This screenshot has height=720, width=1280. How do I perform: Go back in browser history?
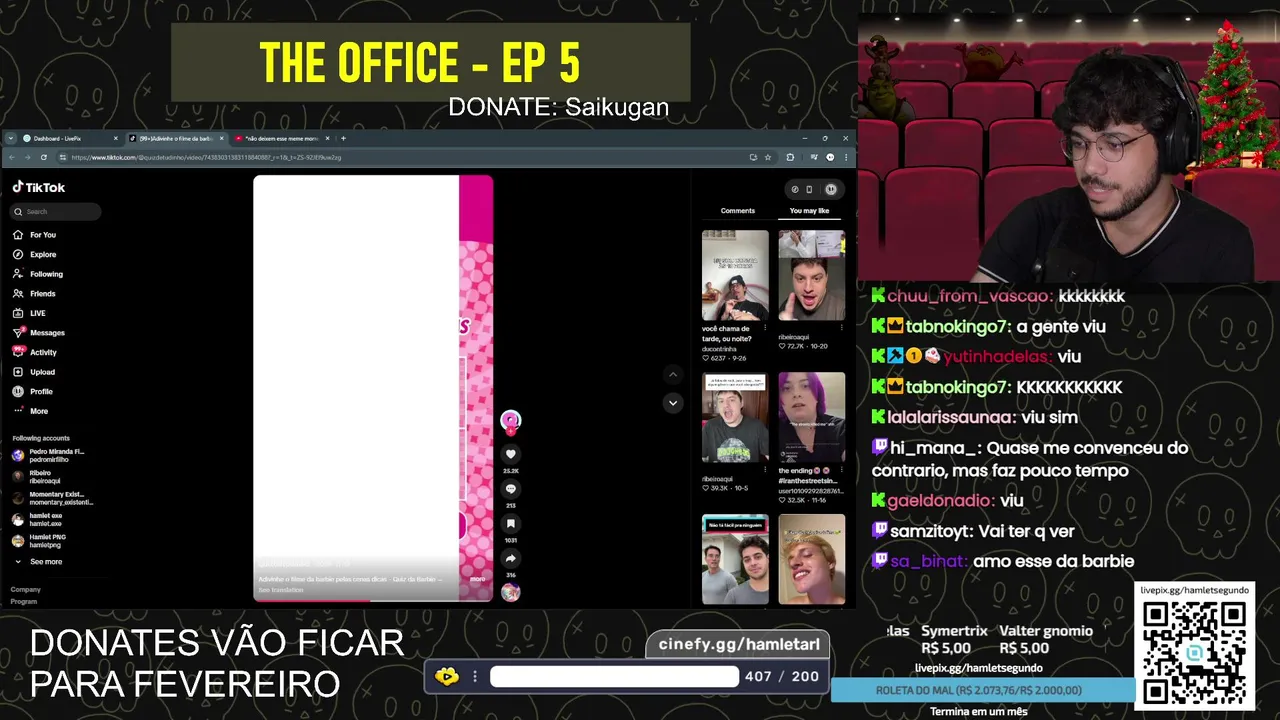pos(12,157)
